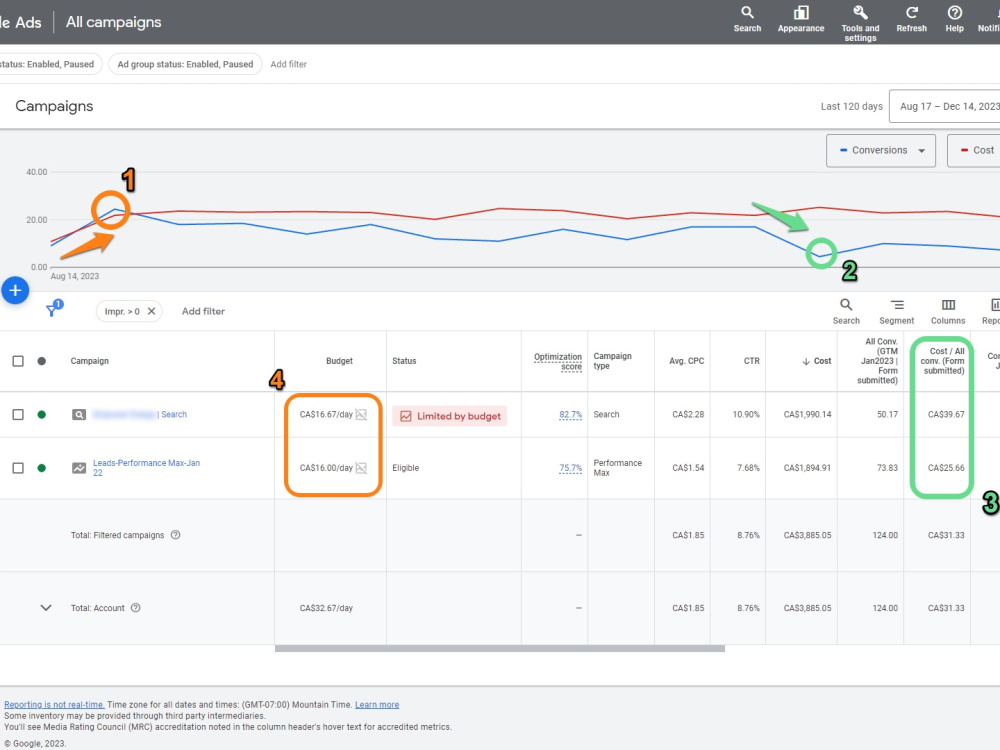The image size is (1000, 750).
Task: Open the Search tool in top bar
Action: [x=747, y=19]
